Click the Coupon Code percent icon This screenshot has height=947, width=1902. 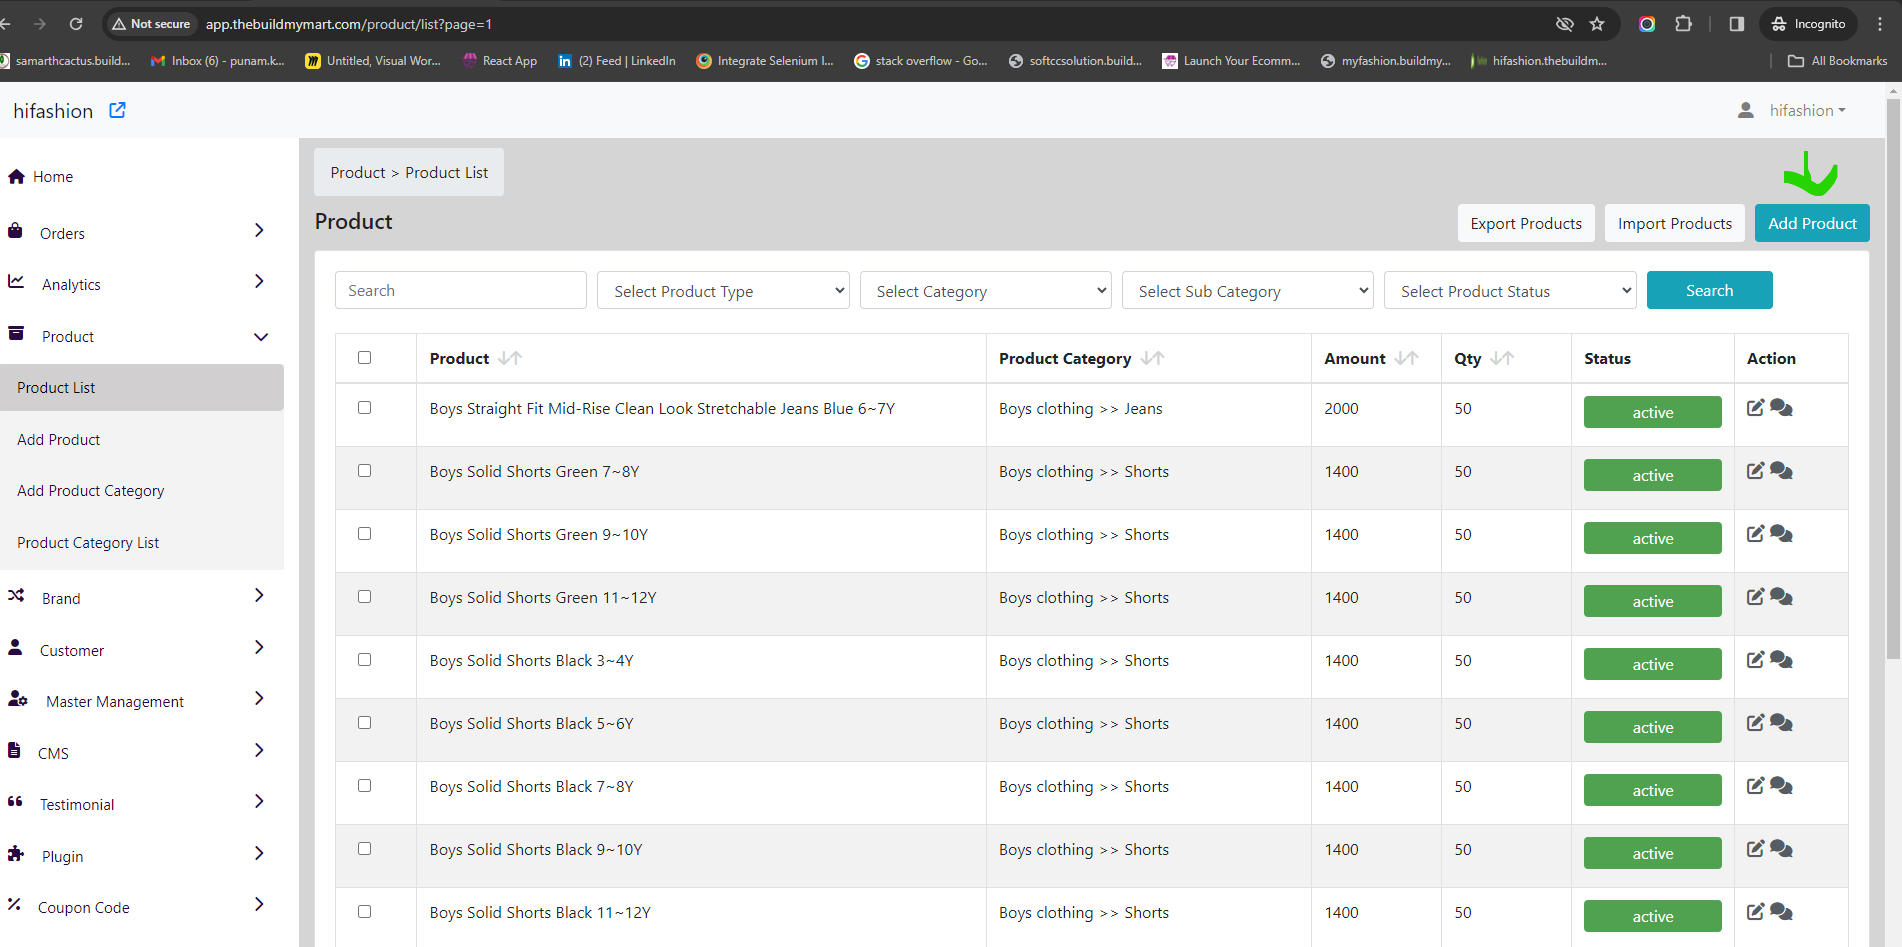(14, 905)
